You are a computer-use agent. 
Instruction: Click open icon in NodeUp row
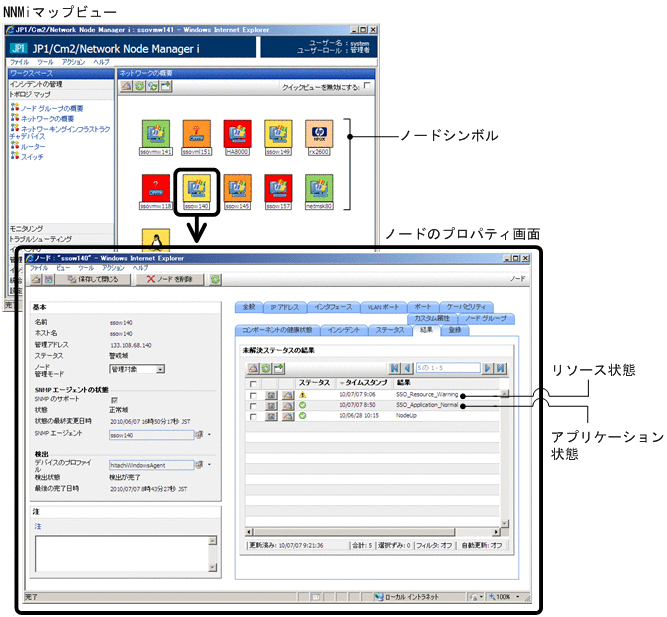pos(288,416)
